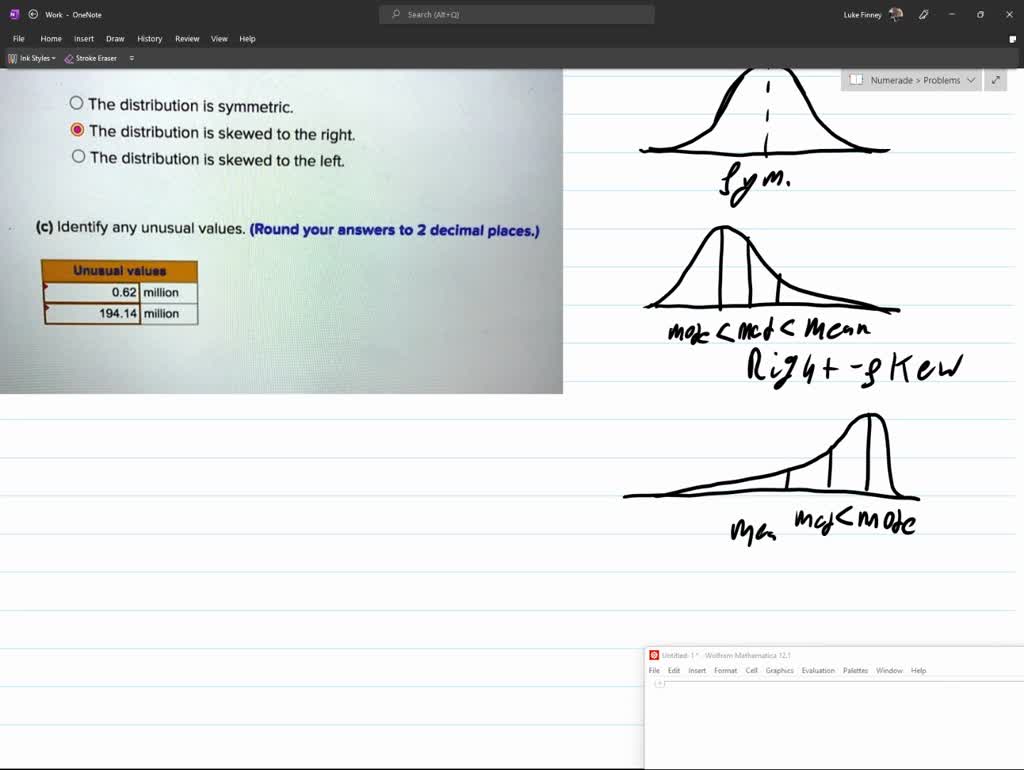Open the Evaluation menu in Mathematica
The width and height of the screenshot is (1024, 770).
(x=818, y=671)
